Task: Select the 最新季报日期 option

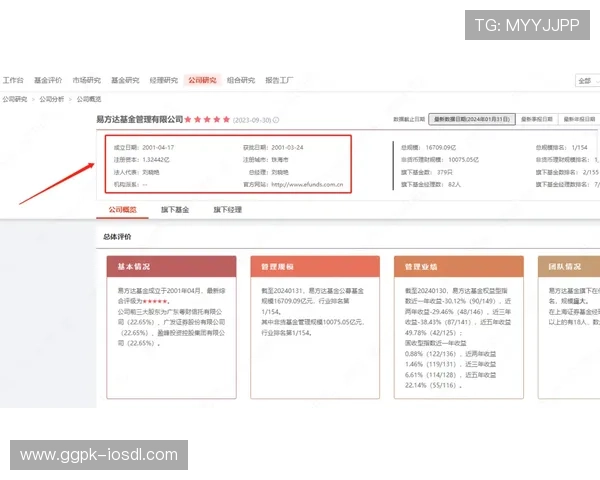Action: 537,119
